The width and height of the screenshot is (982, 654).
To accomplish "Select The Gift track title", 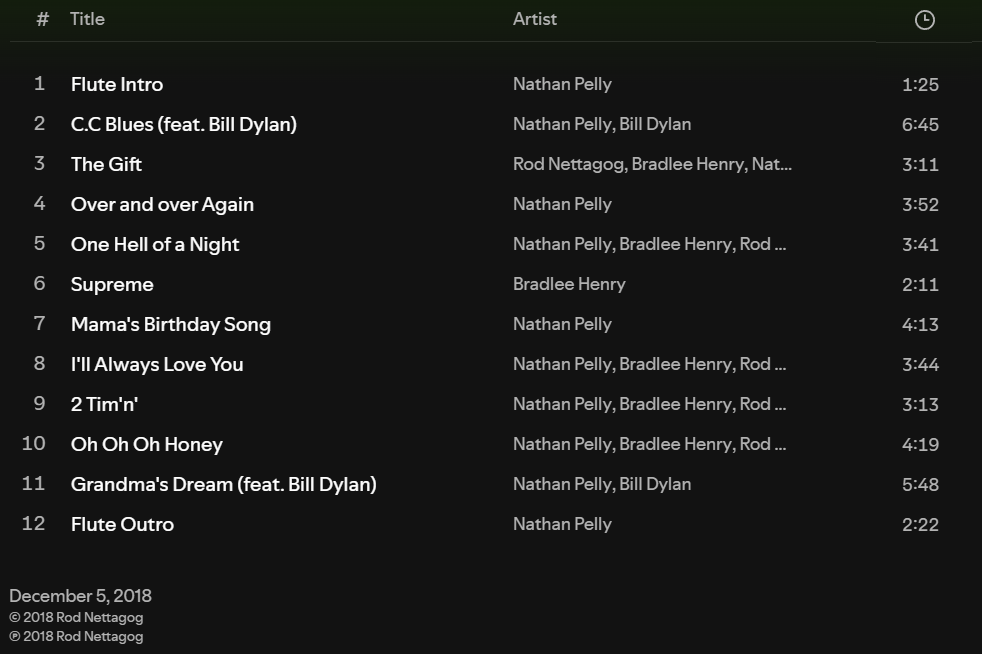I will tap(106, 165).
